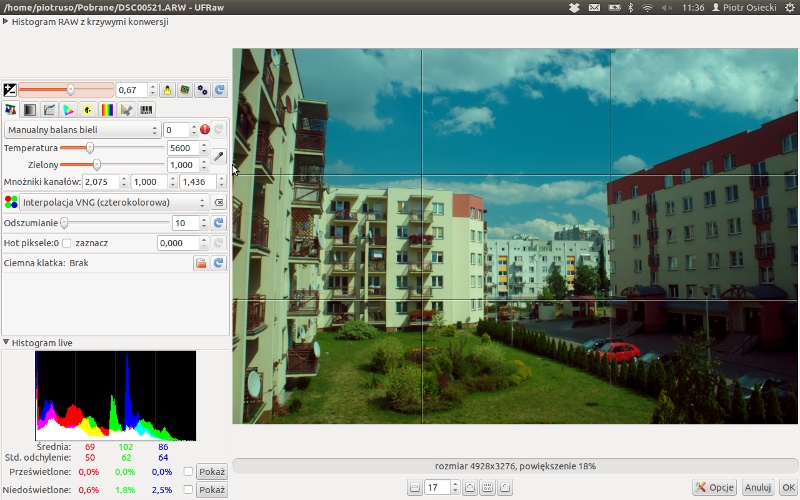The image size is (800, 500).
Task: Clear the interpolation smoothing option
Action: tap(219, 202)
